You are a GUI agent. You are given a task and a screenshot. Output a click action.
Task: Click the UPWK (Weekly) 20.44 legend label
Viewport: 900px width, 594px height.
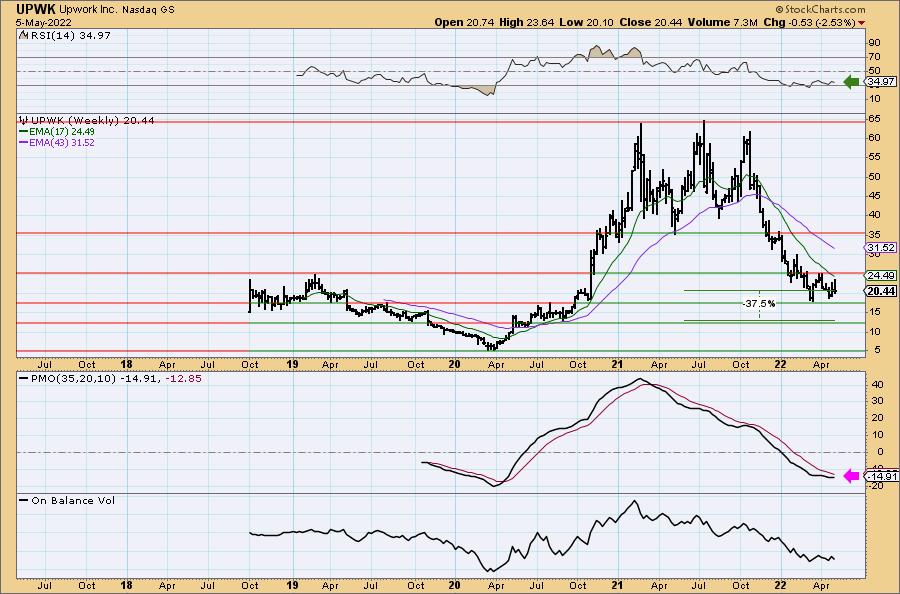[x=92, y=121]
